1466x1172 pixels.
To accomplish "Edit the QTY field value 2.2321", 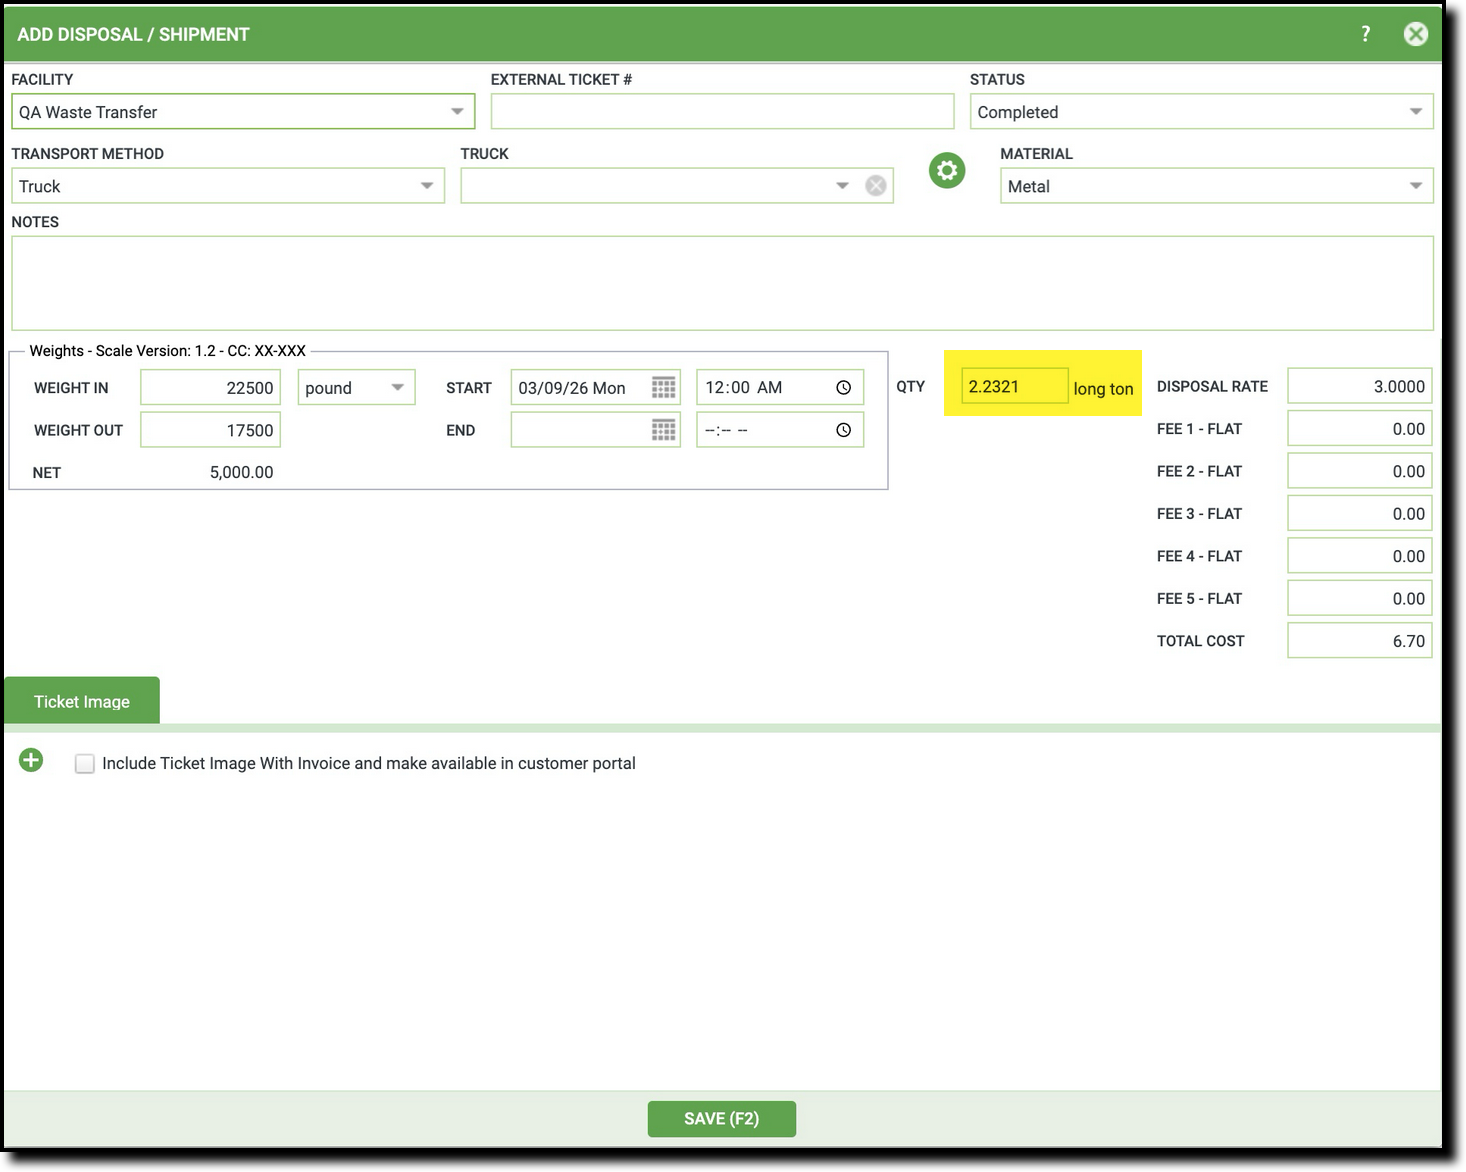I will pos(1015,386).
